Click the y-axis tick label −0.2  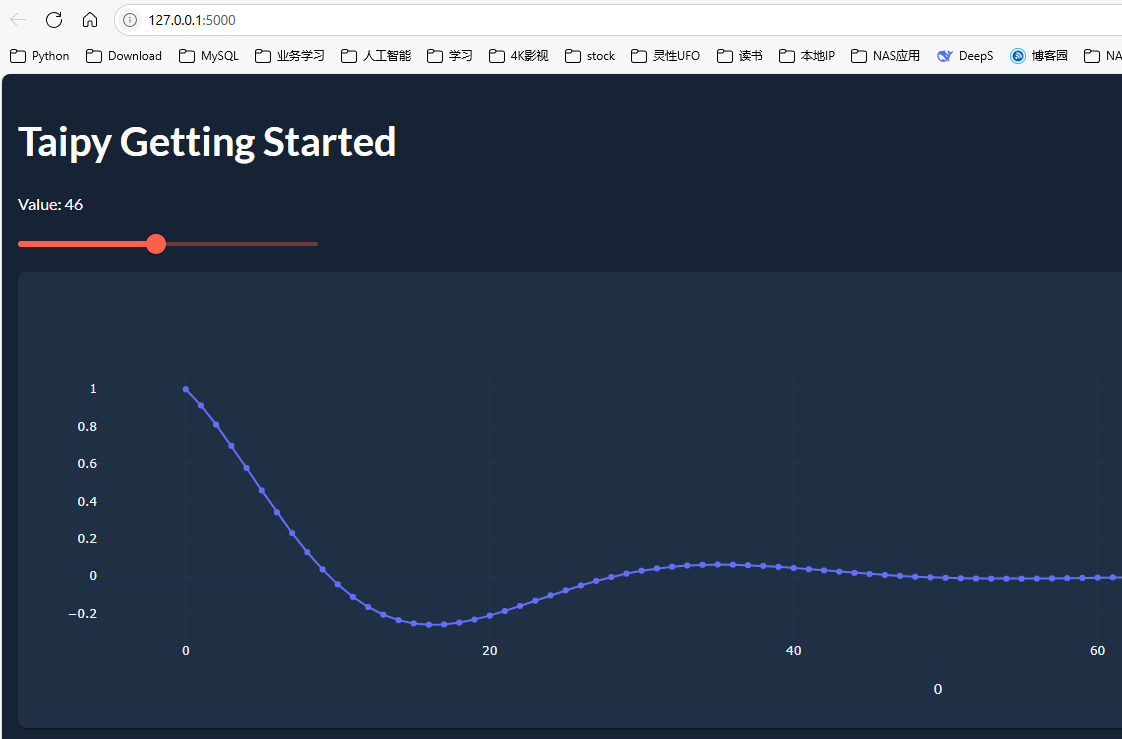coord(82,614)
